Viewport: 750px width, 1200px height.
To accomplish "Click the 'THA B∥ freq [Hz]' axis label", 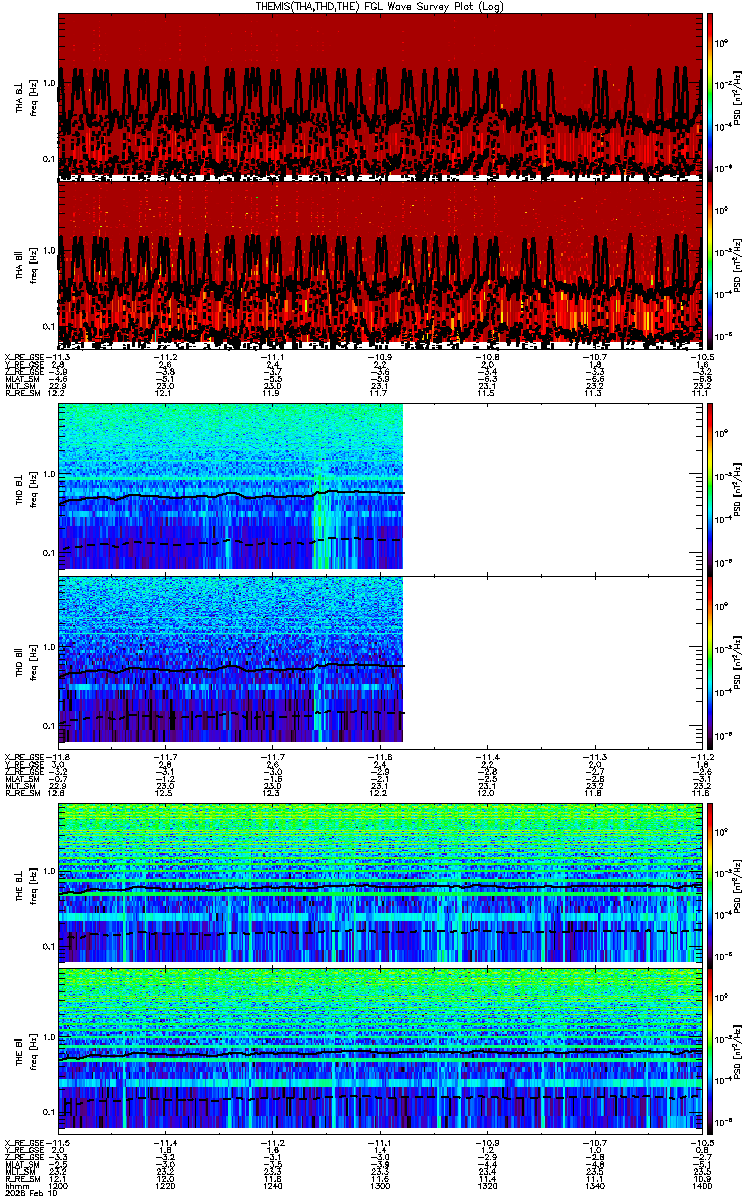I will (x=25, y=265).
